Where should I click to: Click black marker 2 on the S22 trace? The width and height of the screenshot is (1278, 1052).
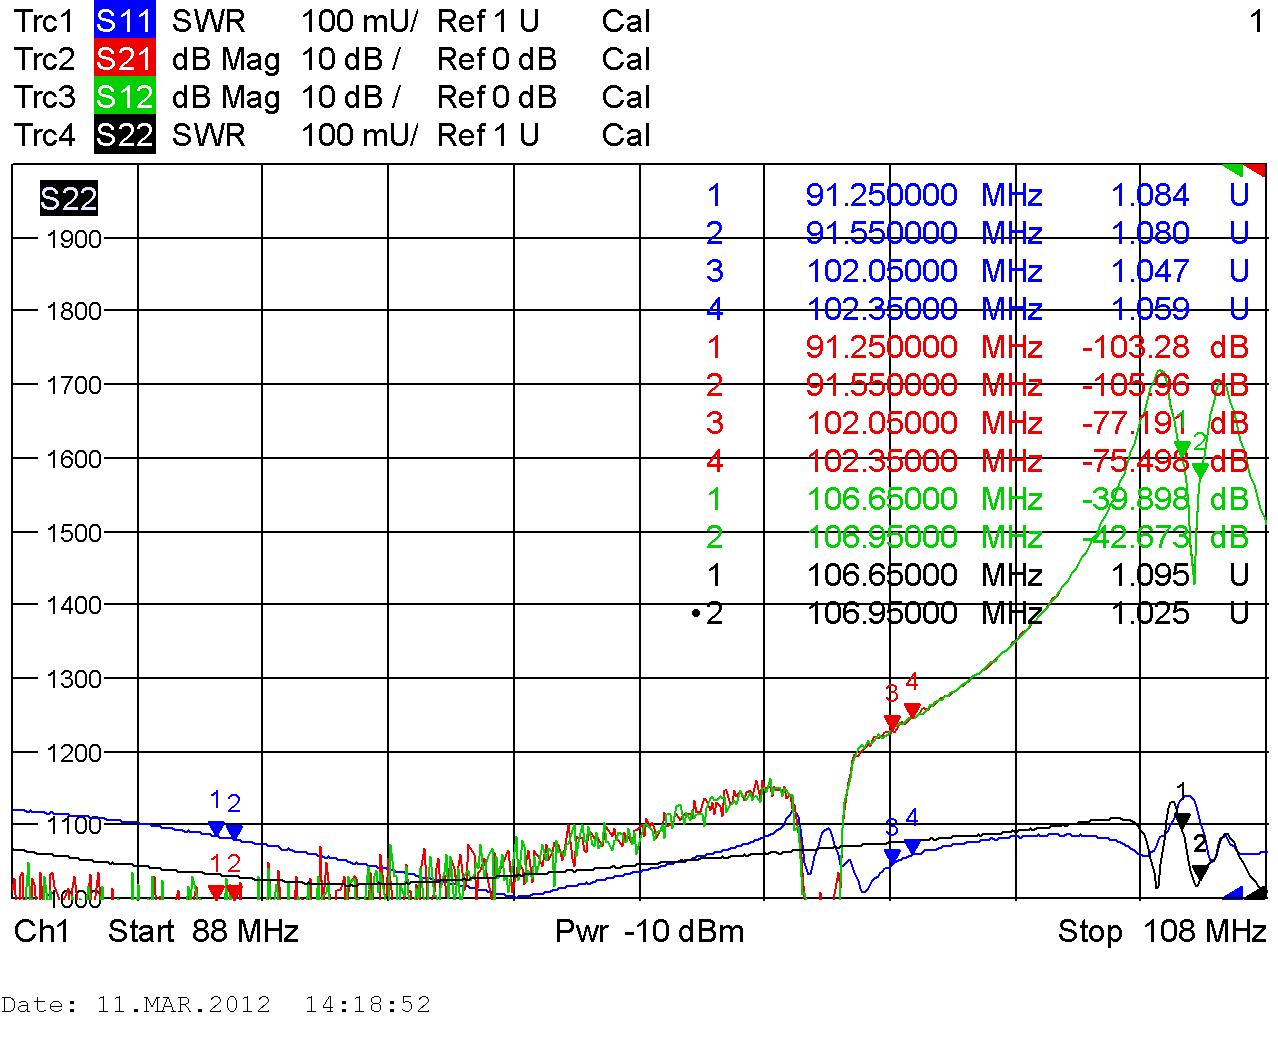point(1201,871)
